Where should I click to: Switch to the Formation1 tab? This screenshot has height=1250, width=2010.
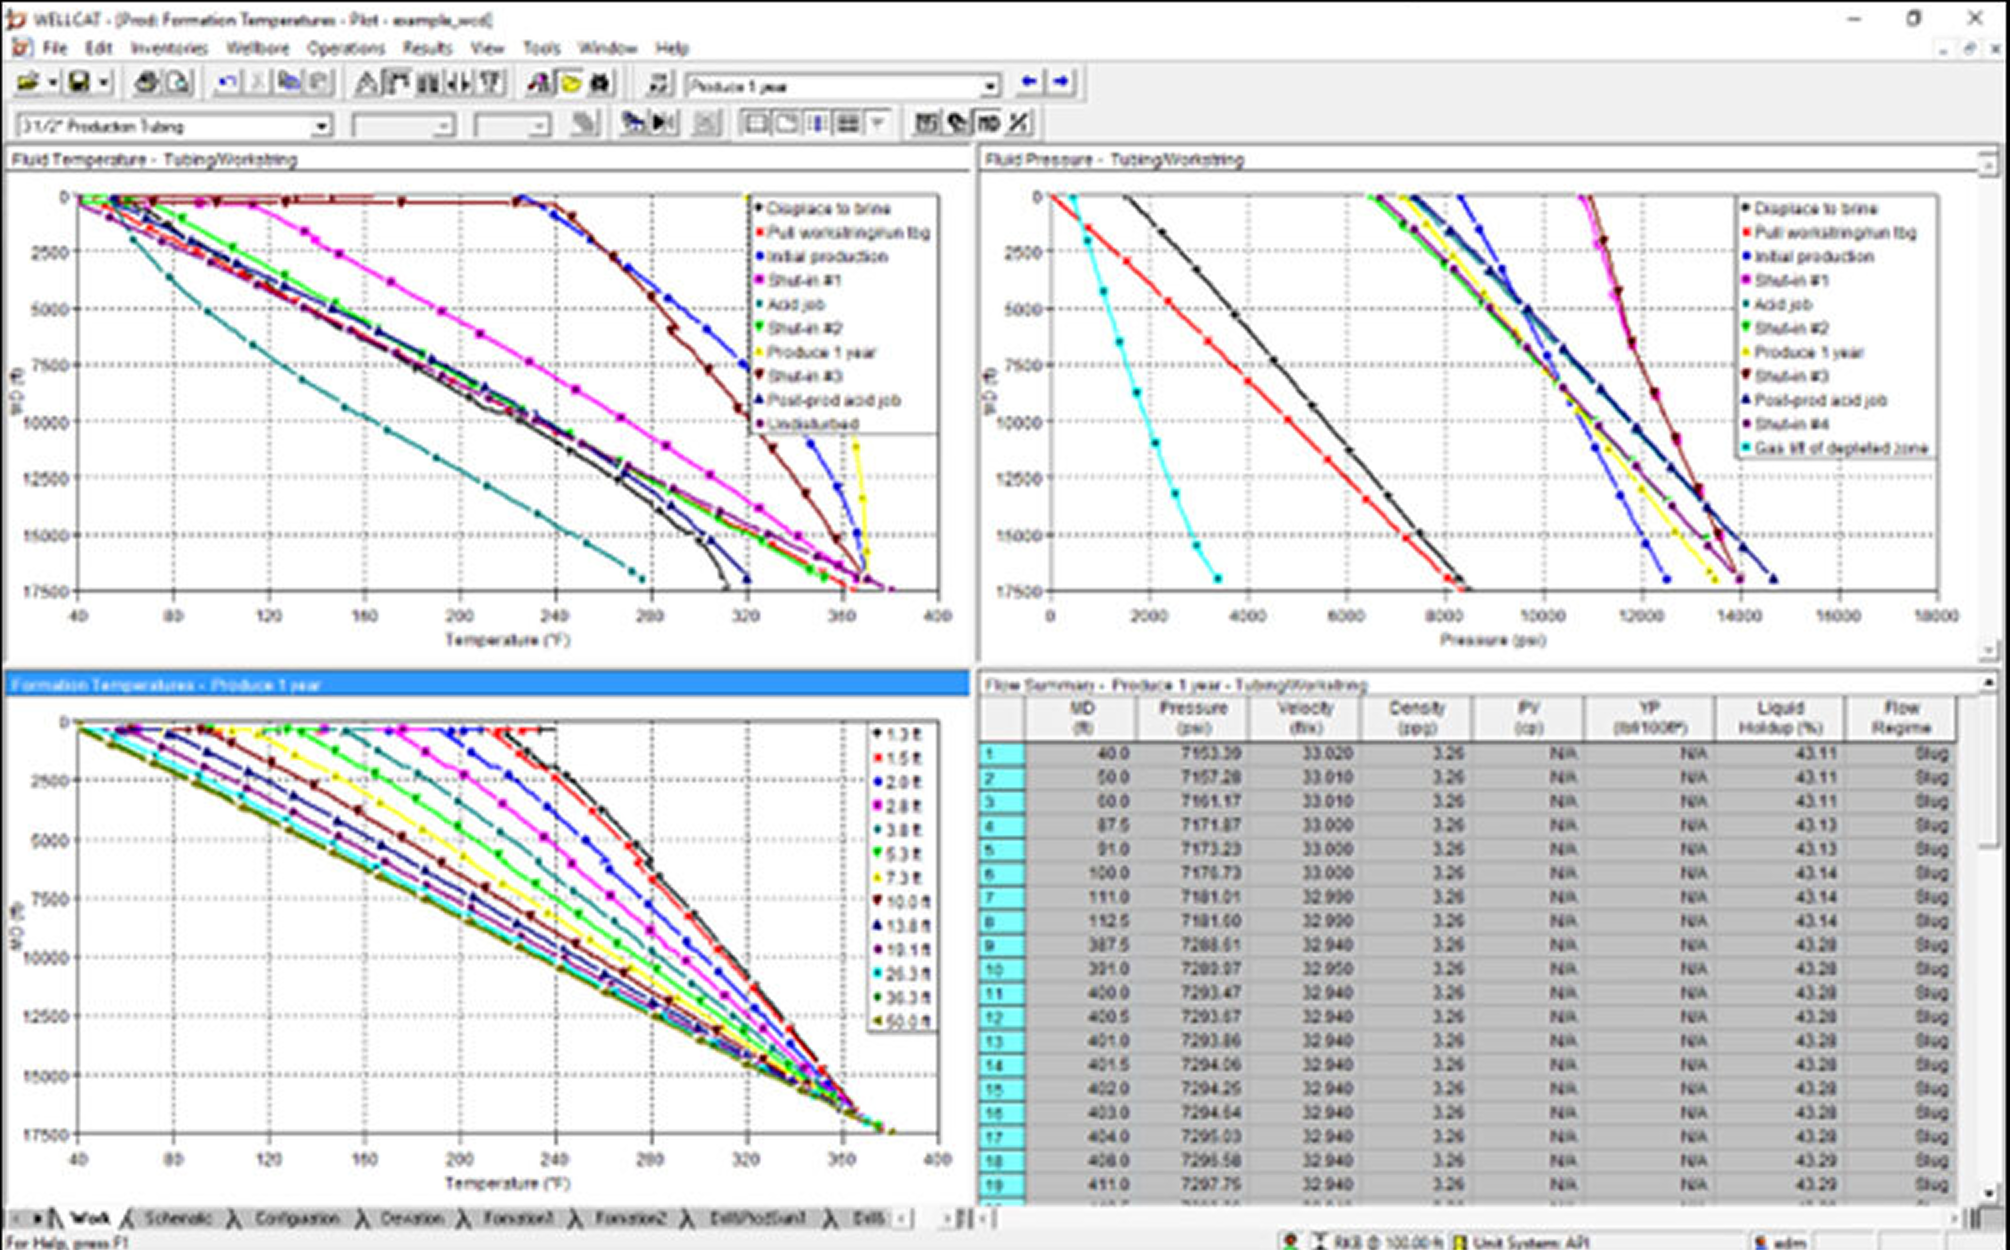coord(518,1218)
